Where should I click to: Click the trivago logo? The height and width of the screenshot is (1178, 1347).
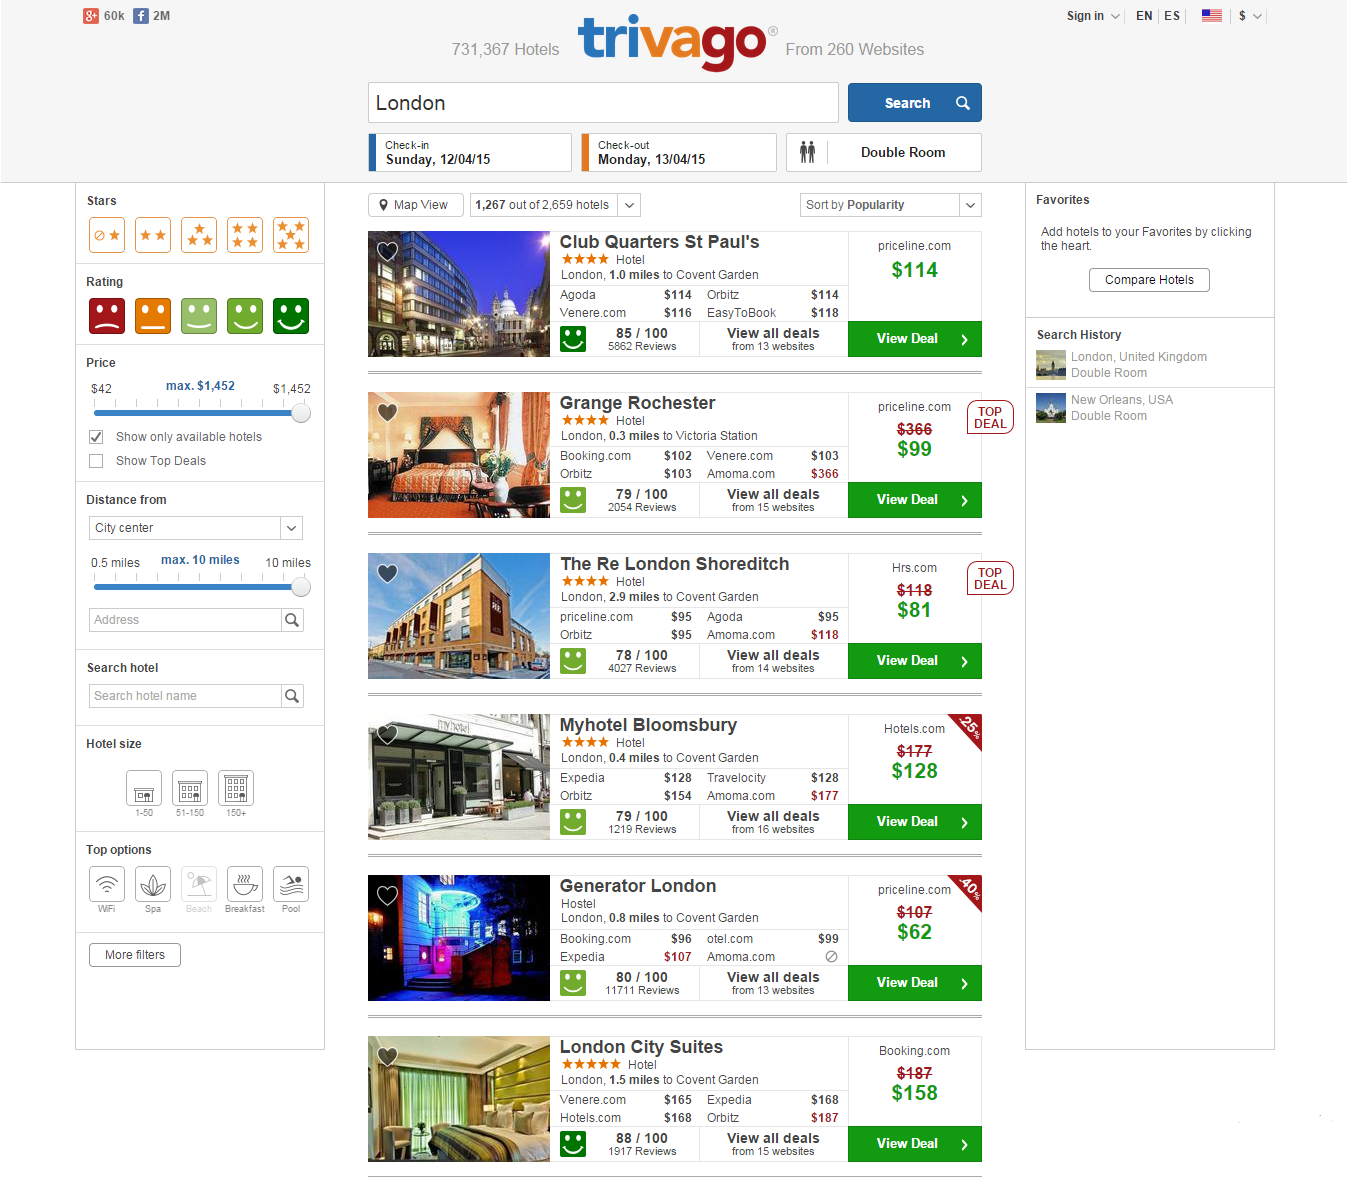click(x=677, y=43)
